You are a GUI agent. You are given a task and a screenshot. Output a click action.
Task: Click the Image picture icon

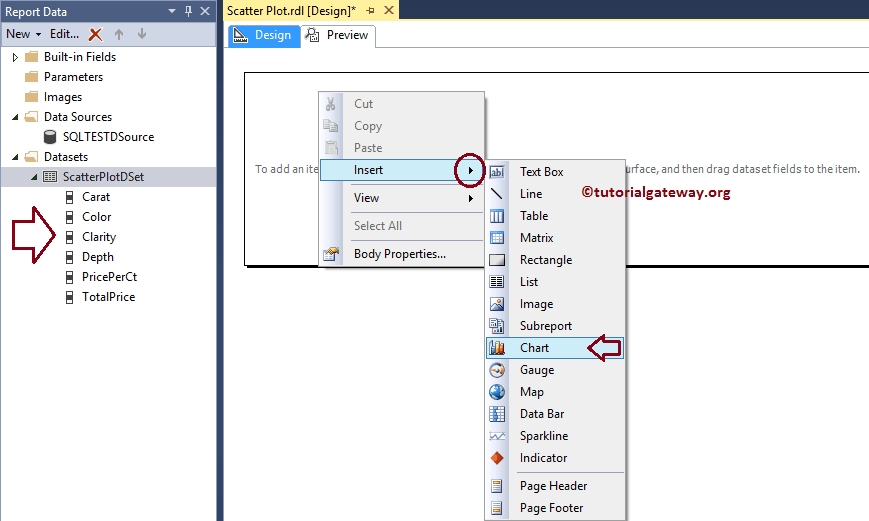tap(497, 304)
